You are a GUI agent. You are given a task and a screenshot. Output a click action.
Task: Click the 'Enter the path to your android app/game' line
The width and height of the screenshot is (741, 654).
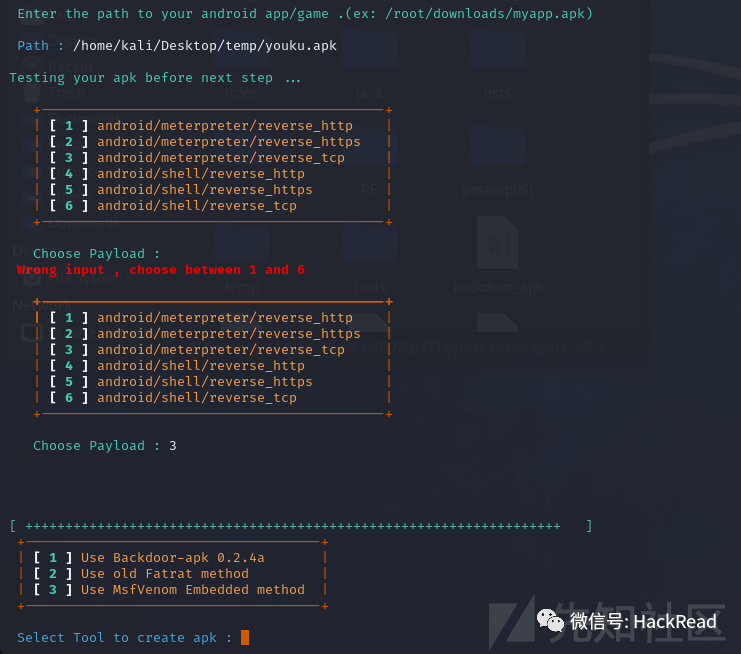pos(305,14)
